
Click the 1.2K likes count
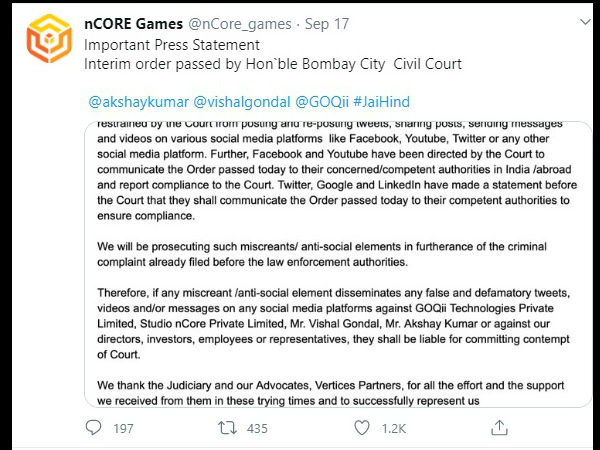pyautogui.click(x=393, y=428)
